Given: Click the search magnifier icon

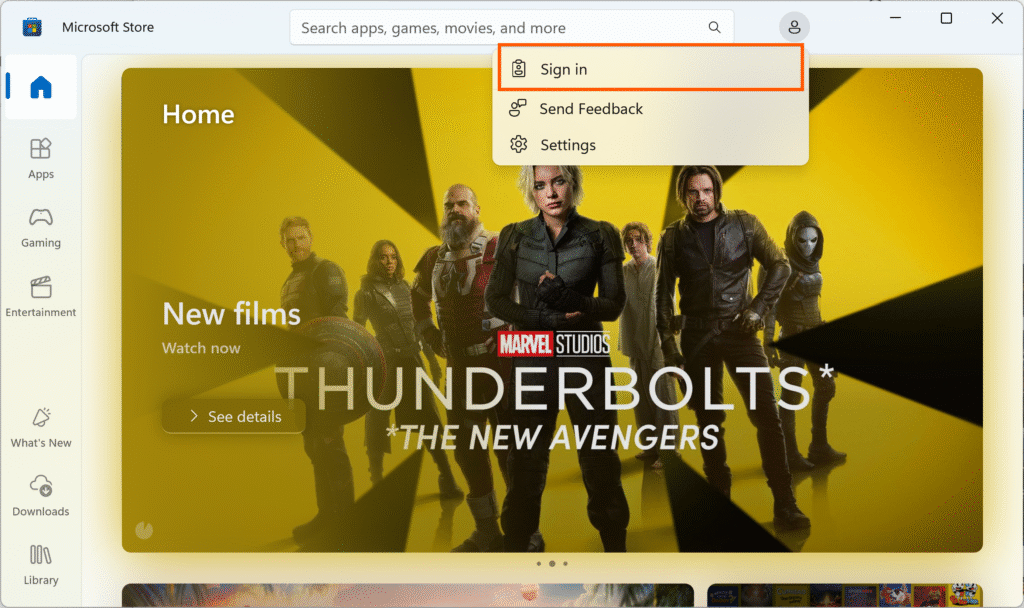Looking at the screenshot, I should (714, 27).
